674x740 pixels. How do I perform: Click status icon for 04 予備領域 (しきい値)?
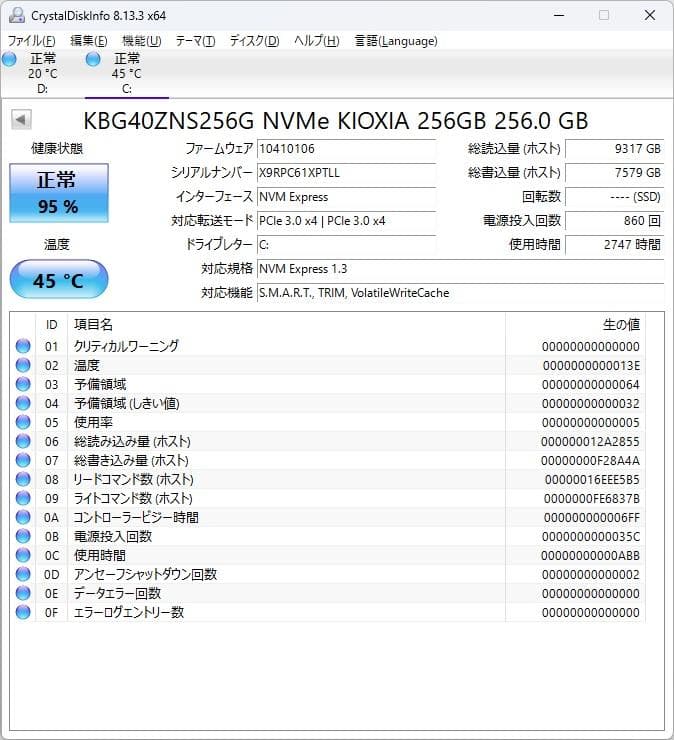pos(23,404)
